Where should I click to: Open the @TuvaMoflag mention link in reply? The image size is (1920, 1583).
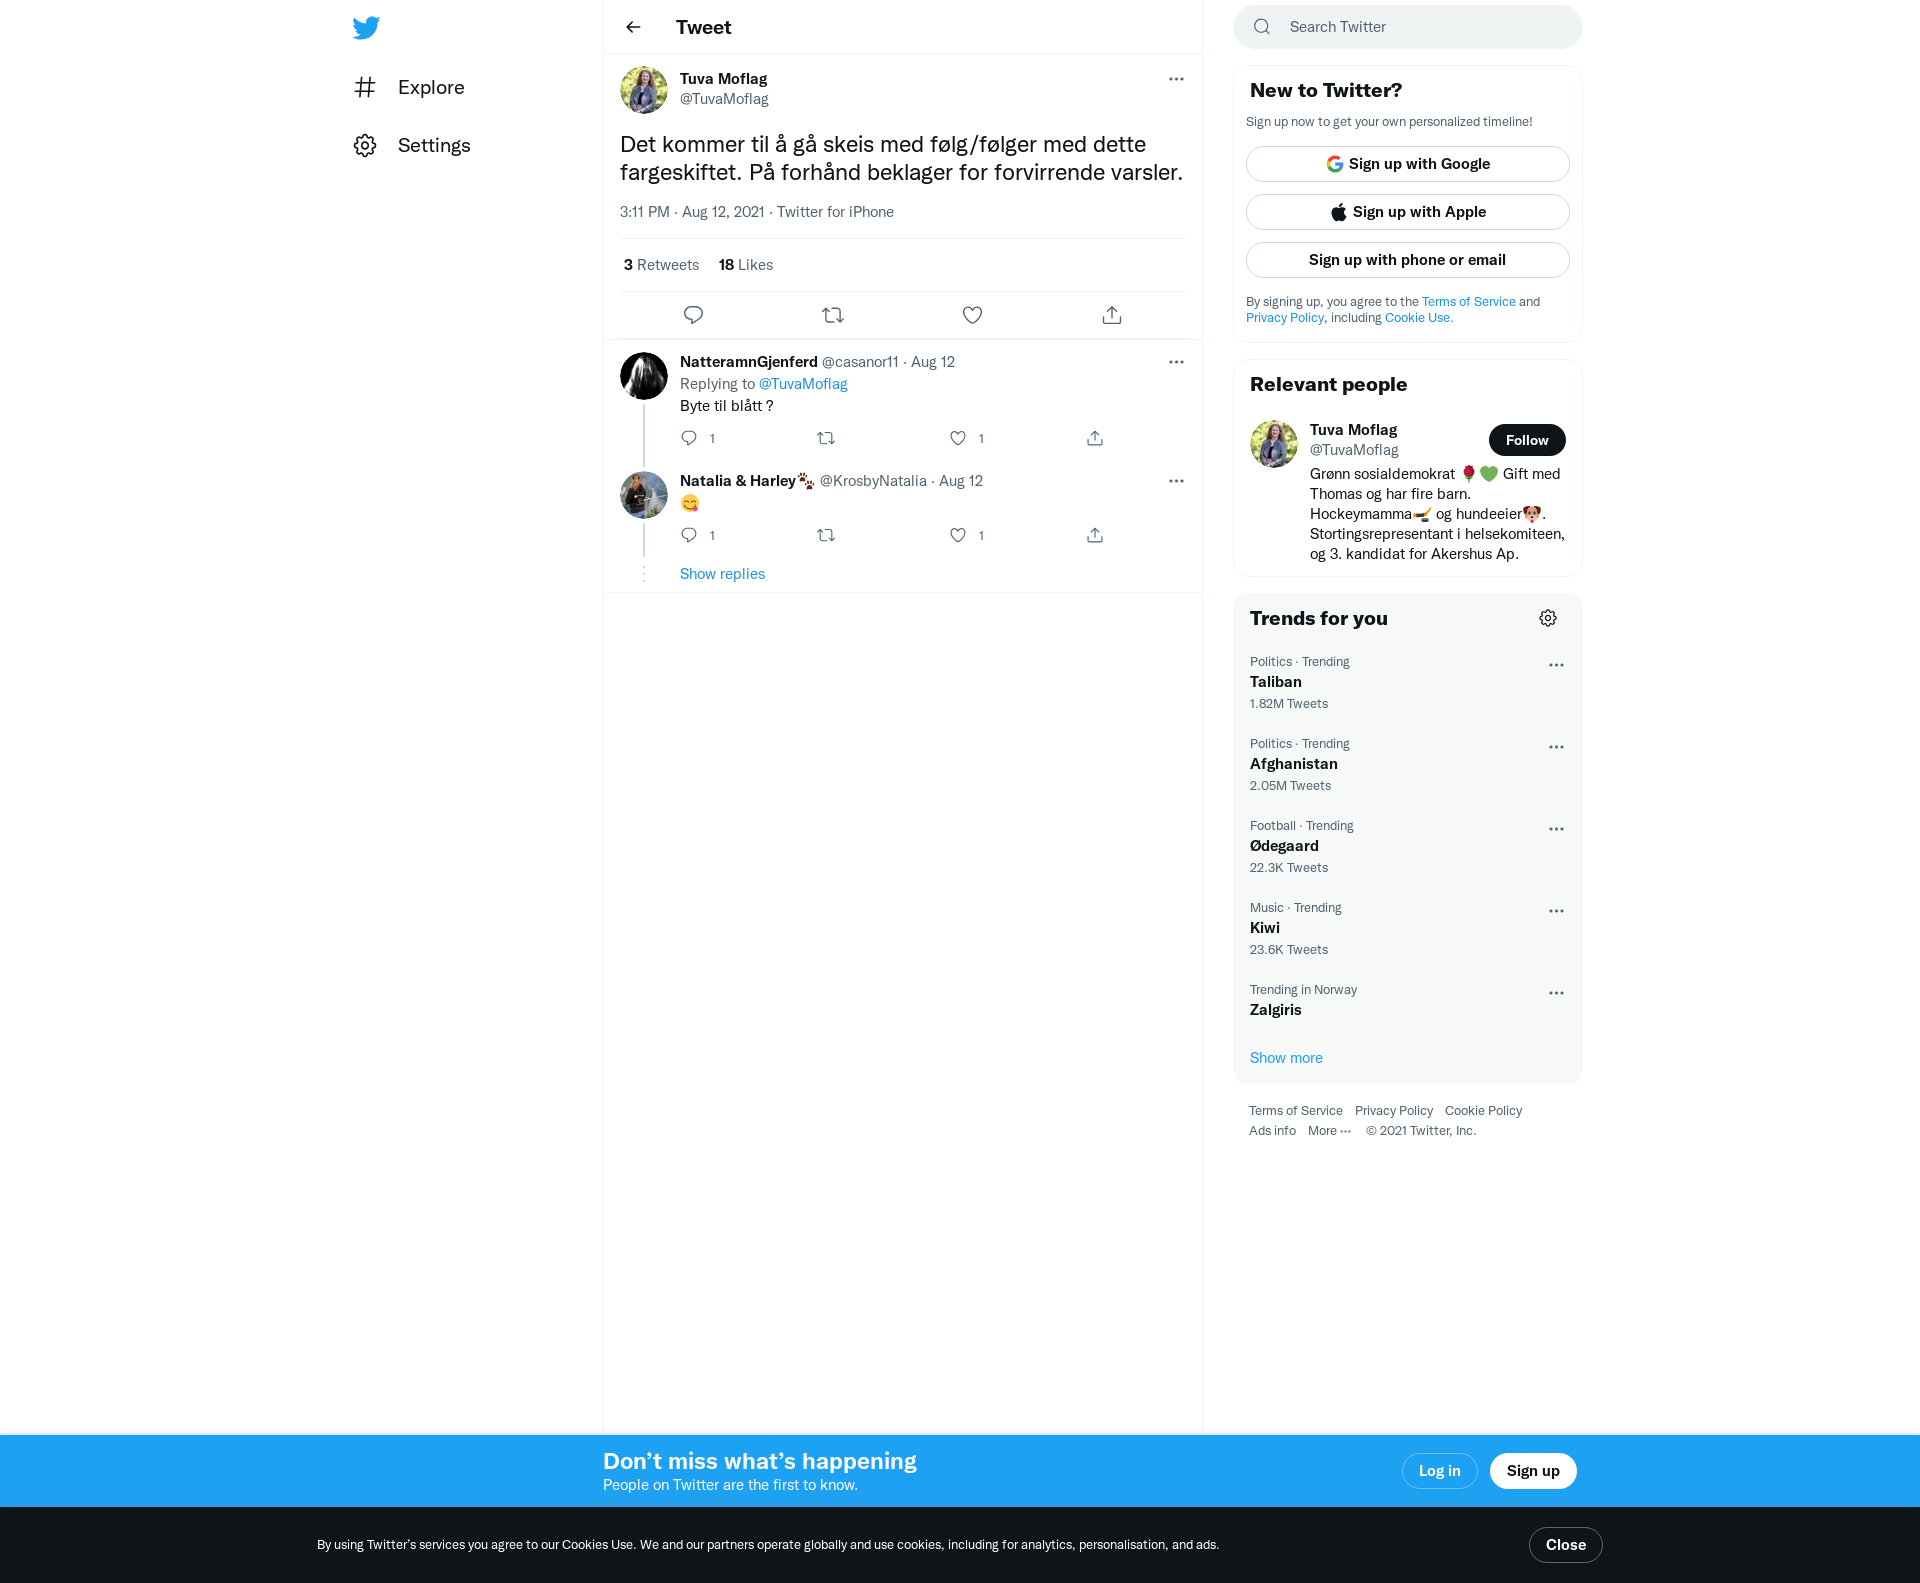click(x=803, y=384)
